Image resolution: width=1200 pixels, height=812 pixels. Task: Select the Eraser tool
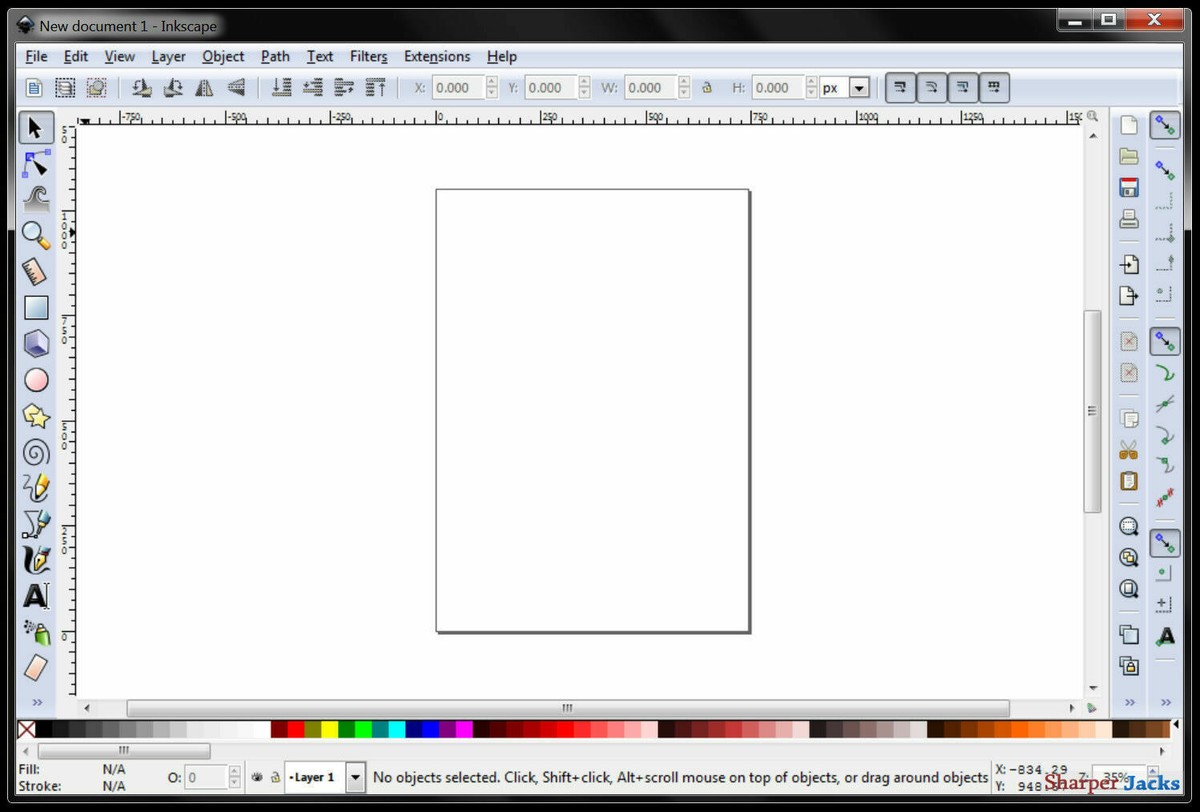pyautogui.click(x=36, y=667)
